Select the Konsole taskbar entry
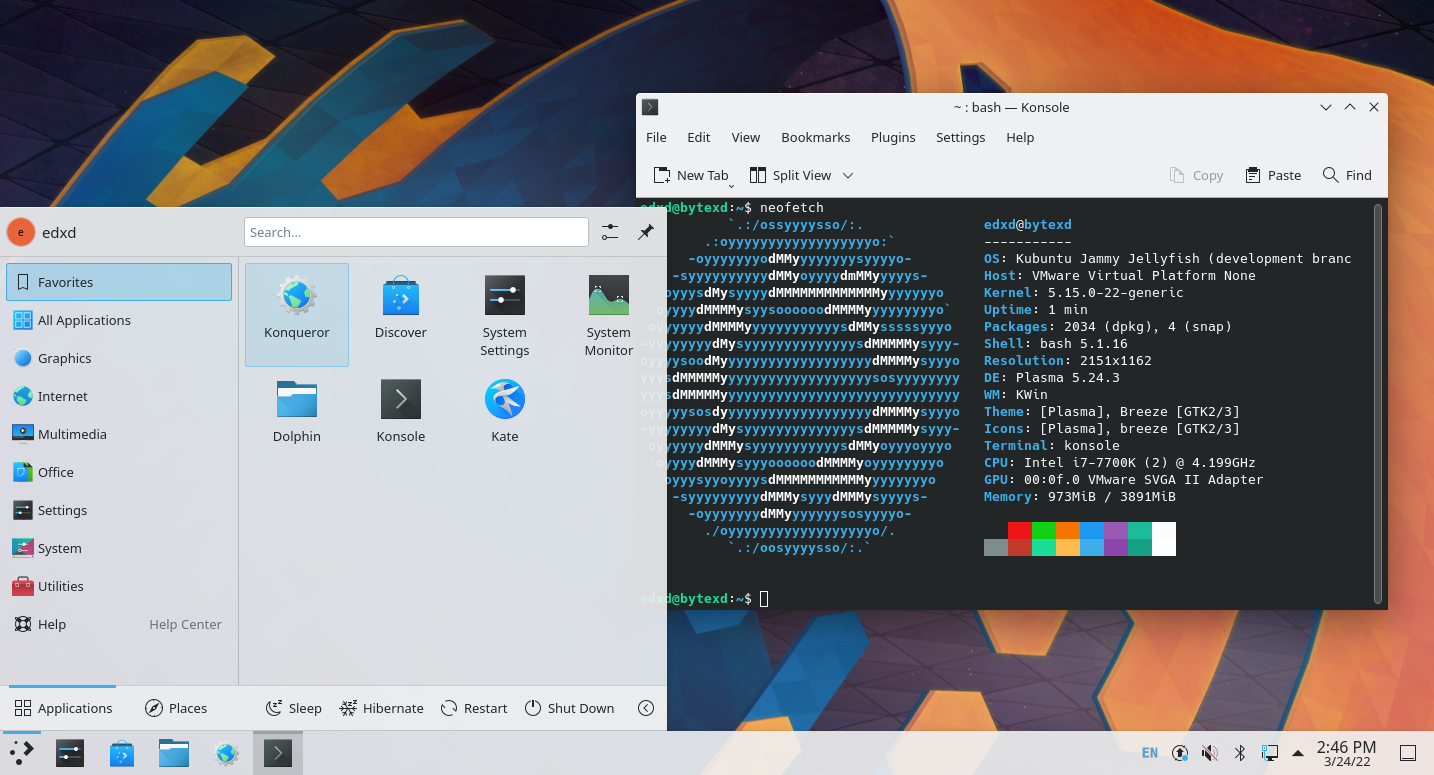 click(277, 753)
